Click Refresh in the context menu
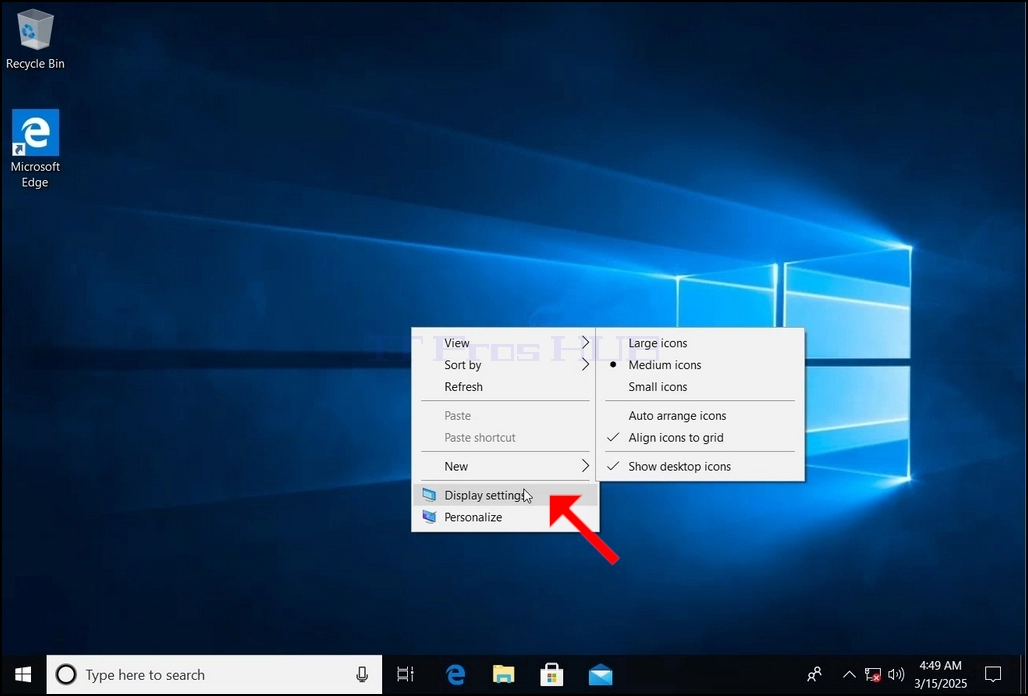This screenshot has height=696, width=1028. click(x=505, y=387)
